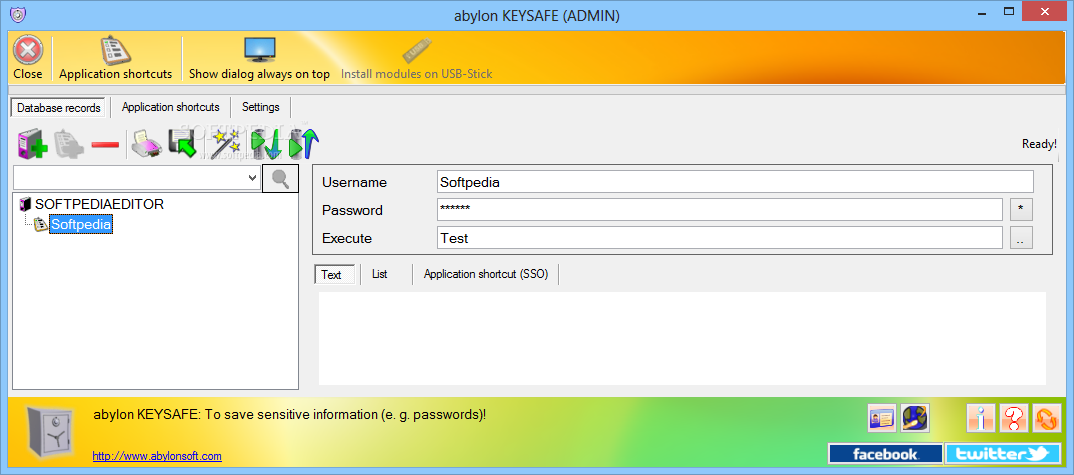The height and width of the screenshot is (475, 1074).
Task: Select the List sub-tab
Action: [379, 274]
